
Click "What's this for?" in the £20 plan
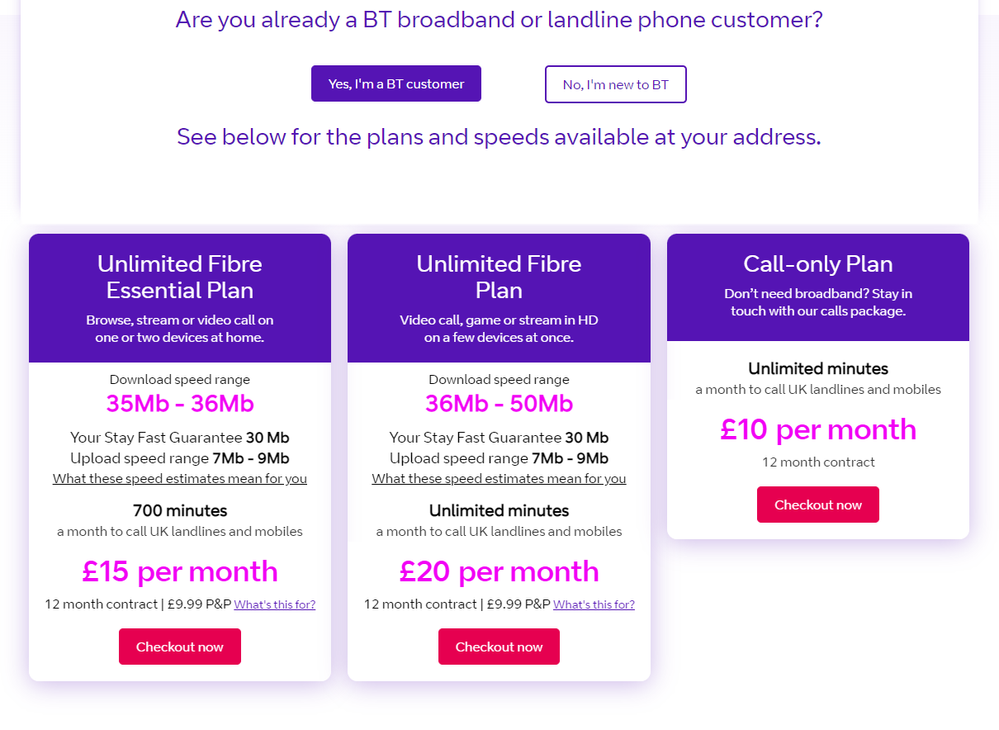pos(594,605)
